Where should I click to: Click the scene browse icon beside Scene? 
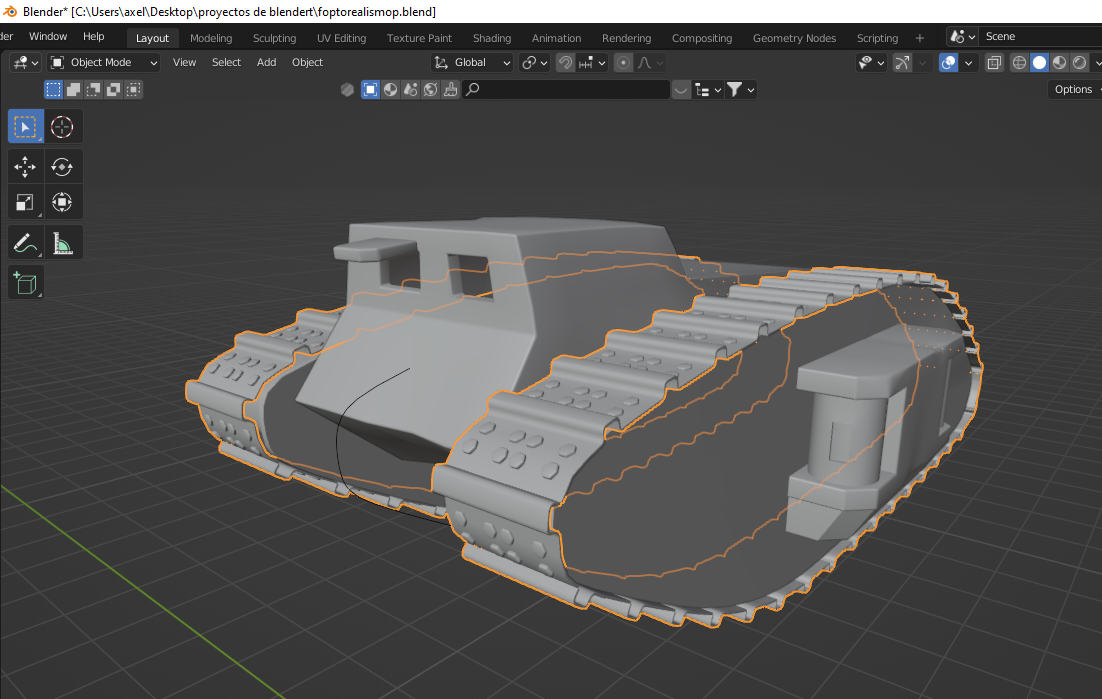(x=963, y=37)
